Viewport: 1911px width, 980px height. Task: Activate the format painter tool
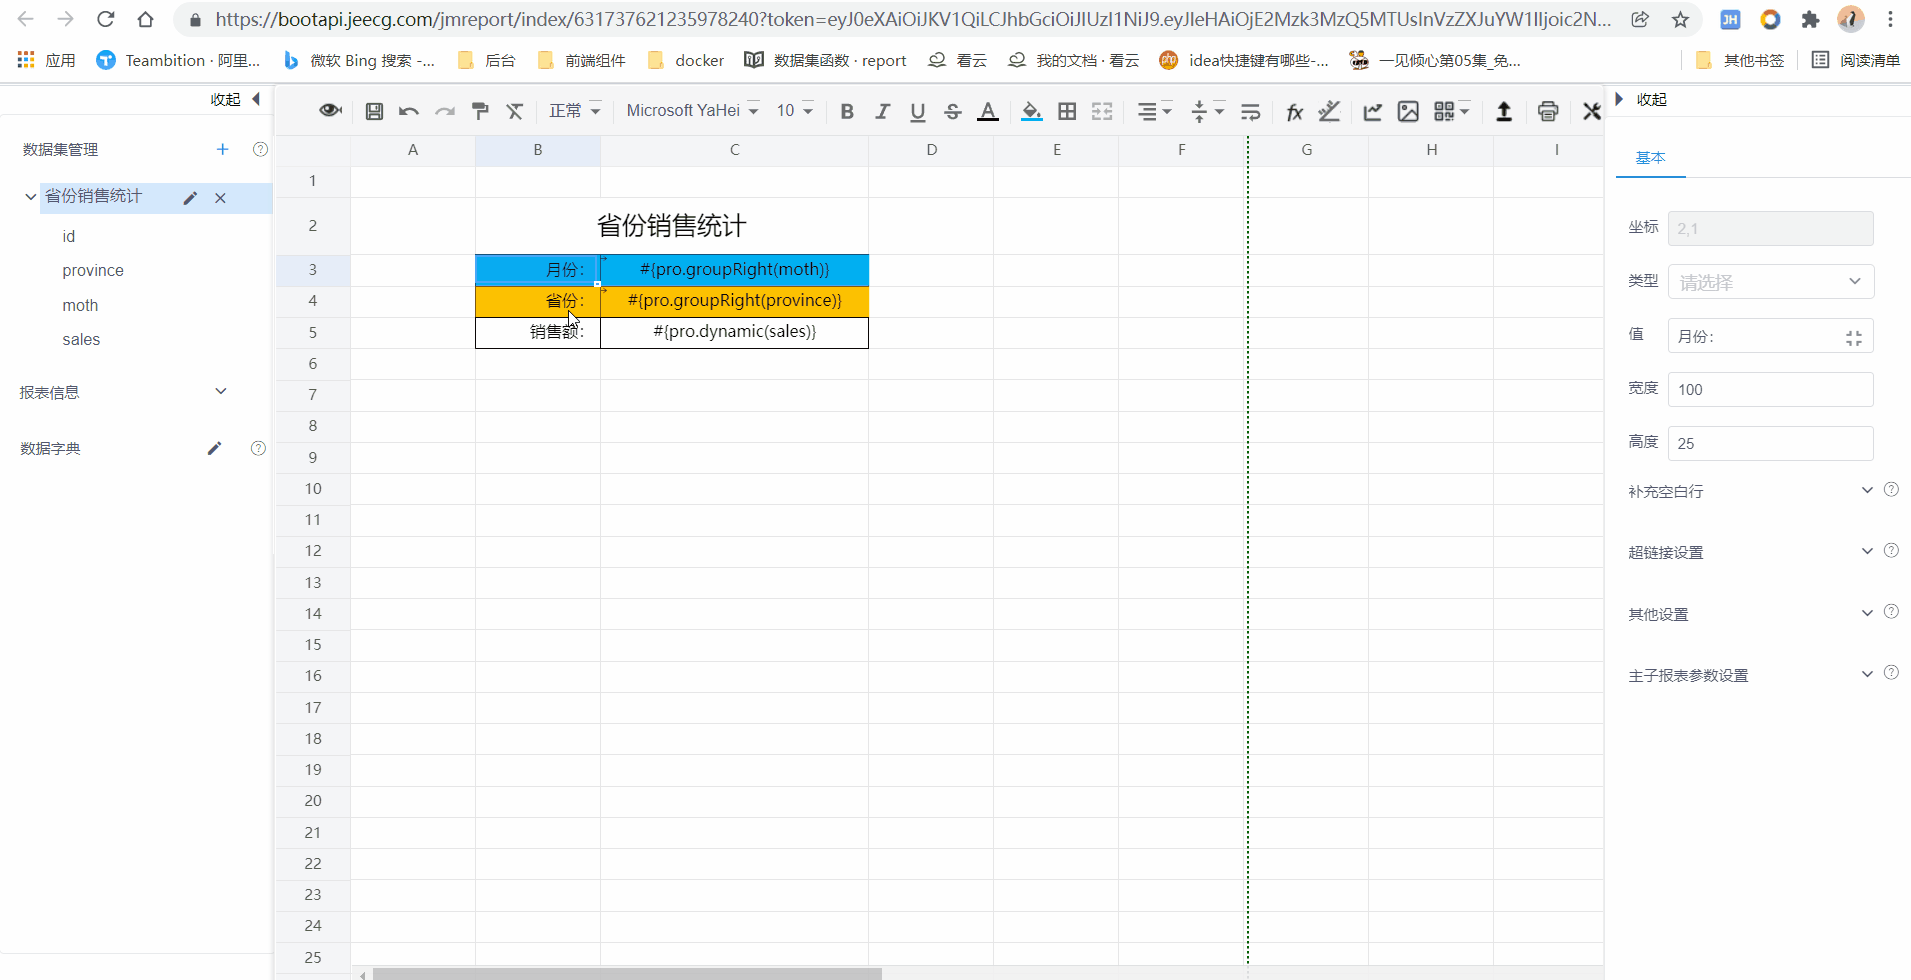[480, 111]
